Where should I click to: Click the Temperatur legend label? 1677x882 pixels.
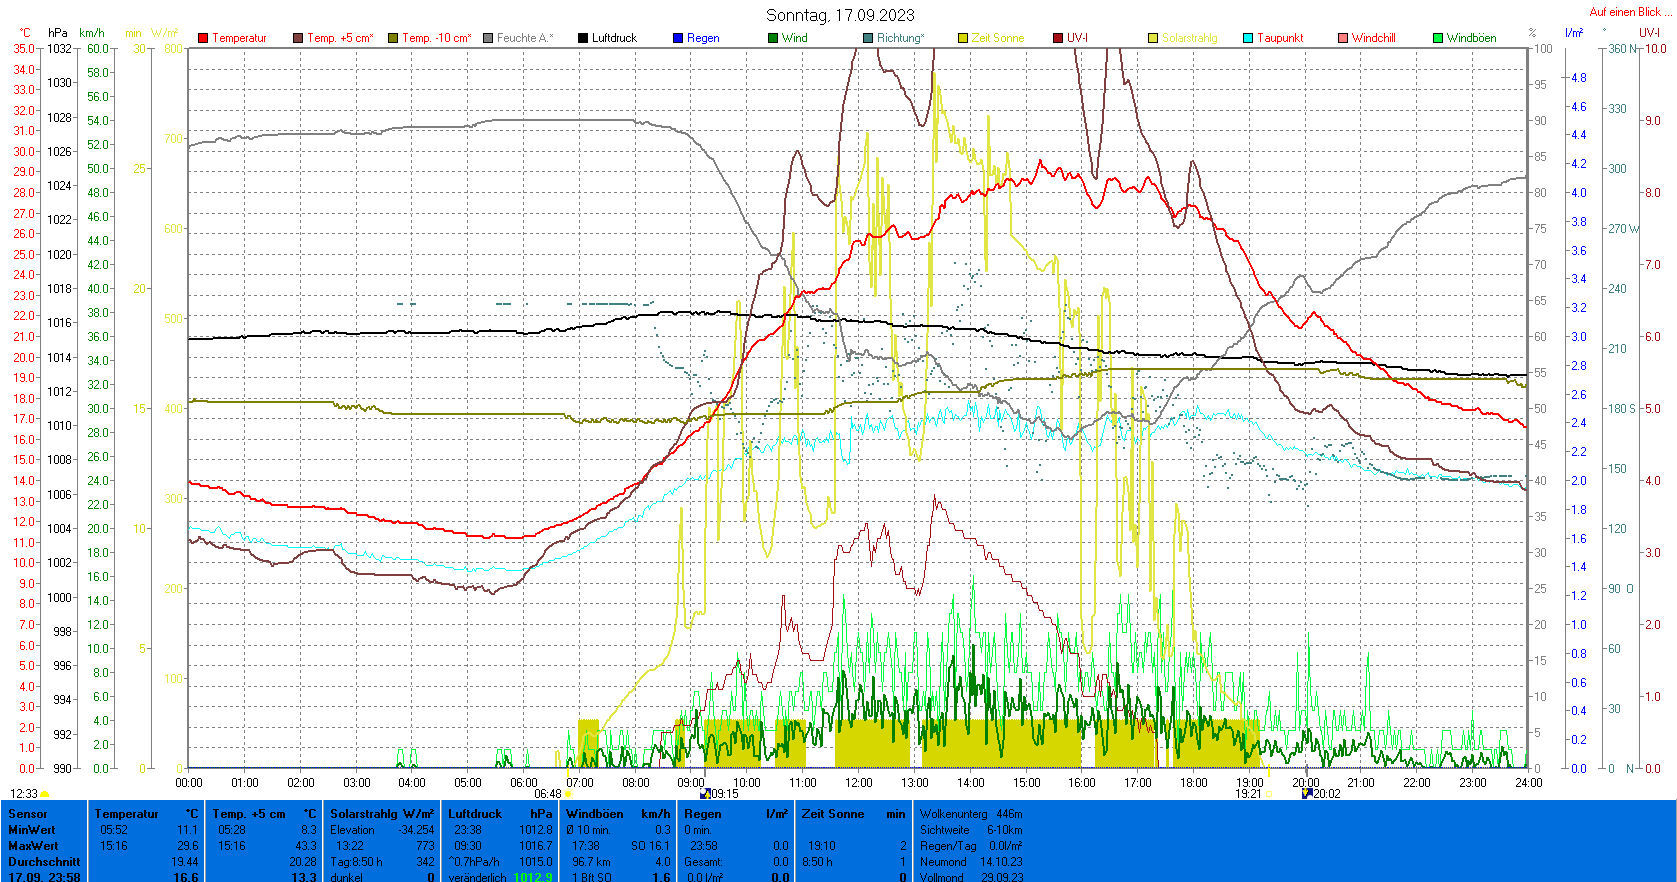(x=239, y=38)
